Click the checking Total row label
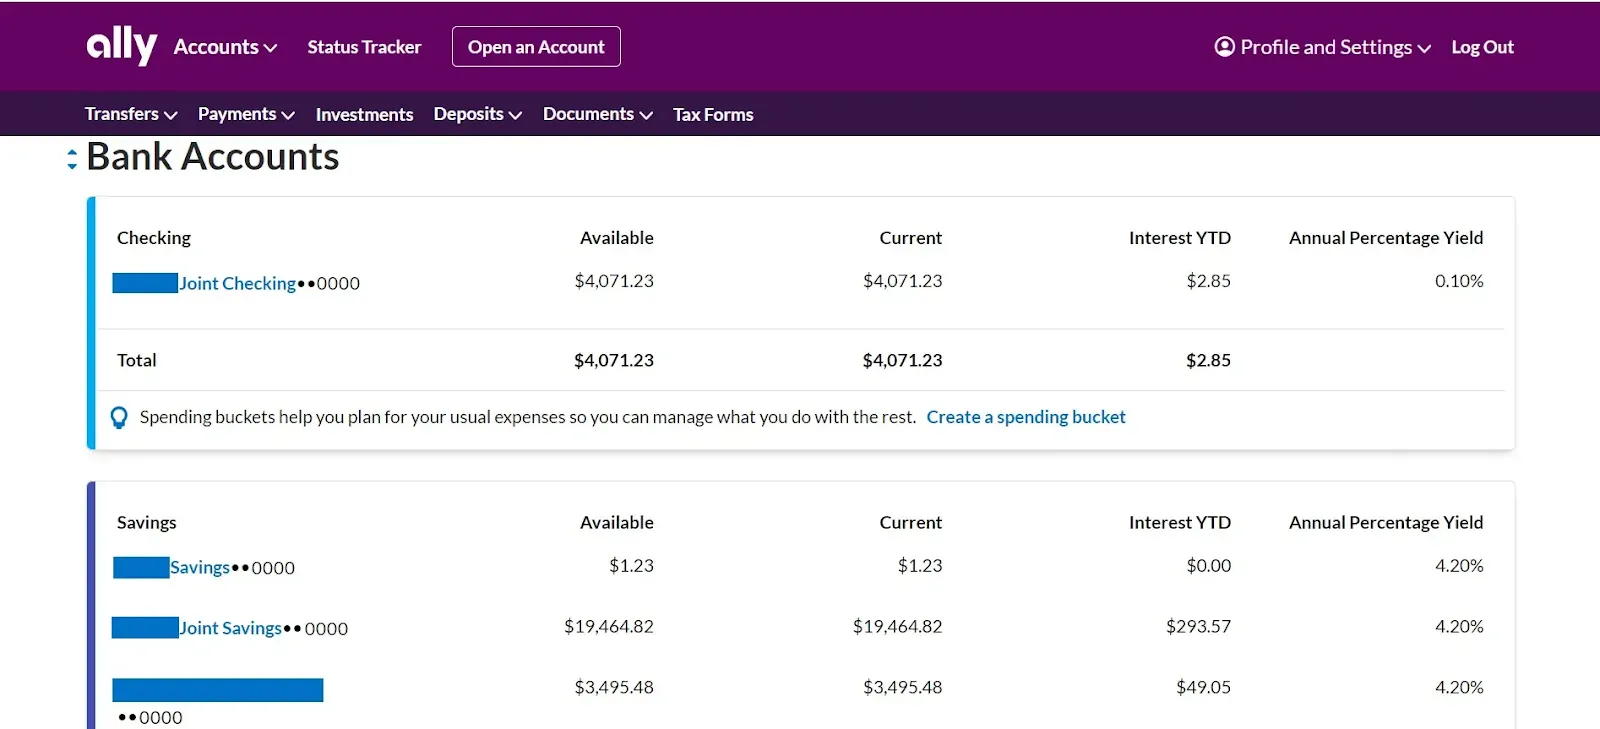1600x729 pixels. click(137, 360)
